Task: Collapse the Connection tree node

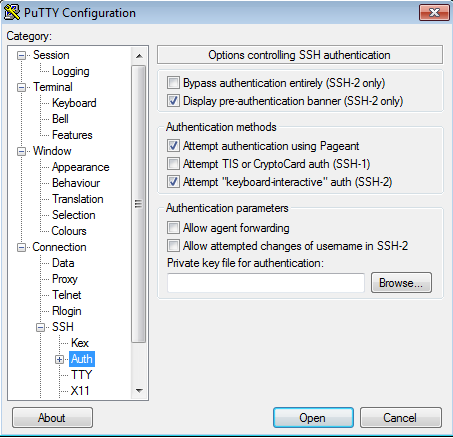Action: (x=21, y=247)
